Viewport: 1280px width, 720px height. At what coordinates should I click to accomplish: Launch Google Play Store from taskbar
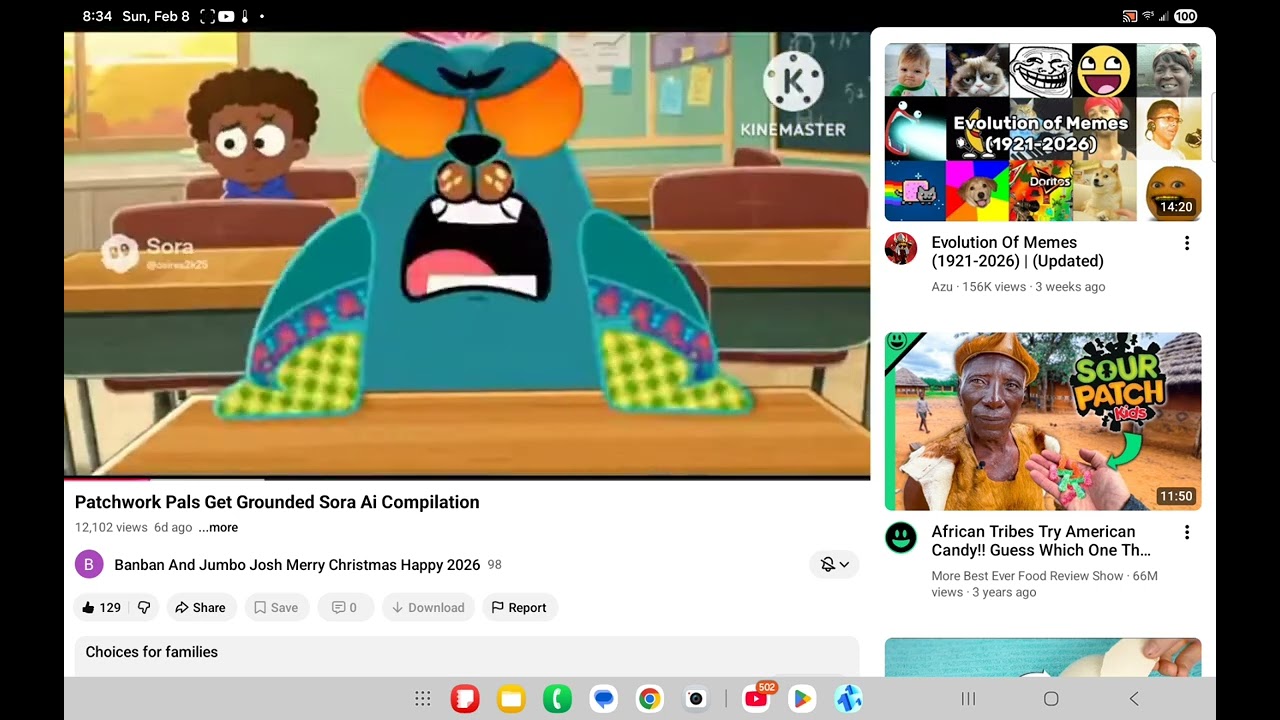(x=801, y=699)
